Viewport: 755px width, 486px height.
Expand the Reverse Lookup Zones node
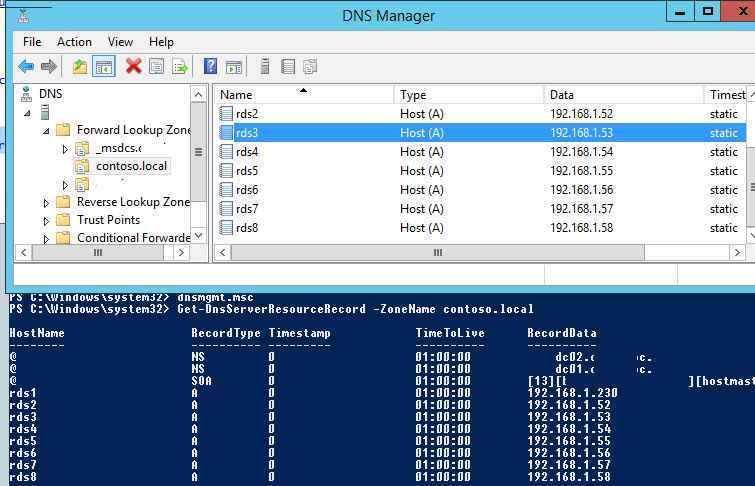tap(46, 203)
